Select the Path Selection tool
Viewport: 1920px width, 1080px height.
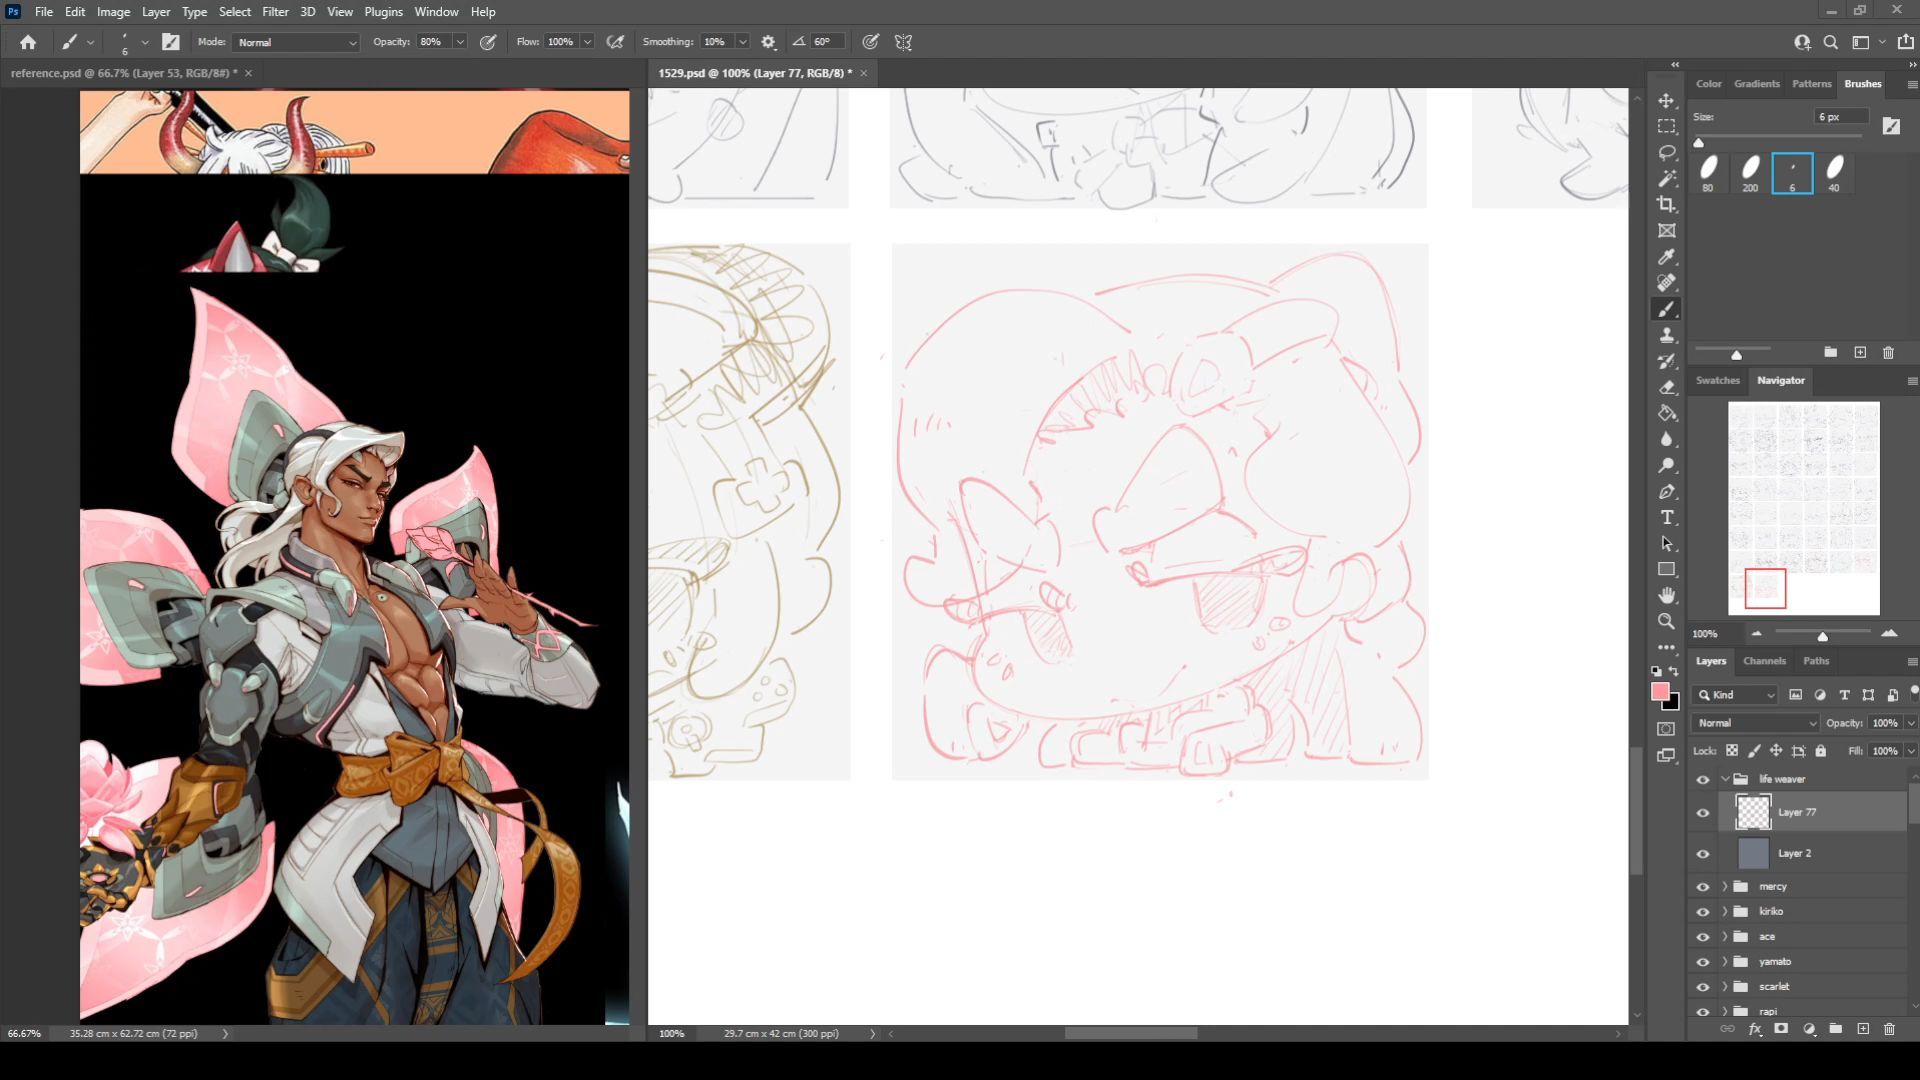coord(1666,543)
